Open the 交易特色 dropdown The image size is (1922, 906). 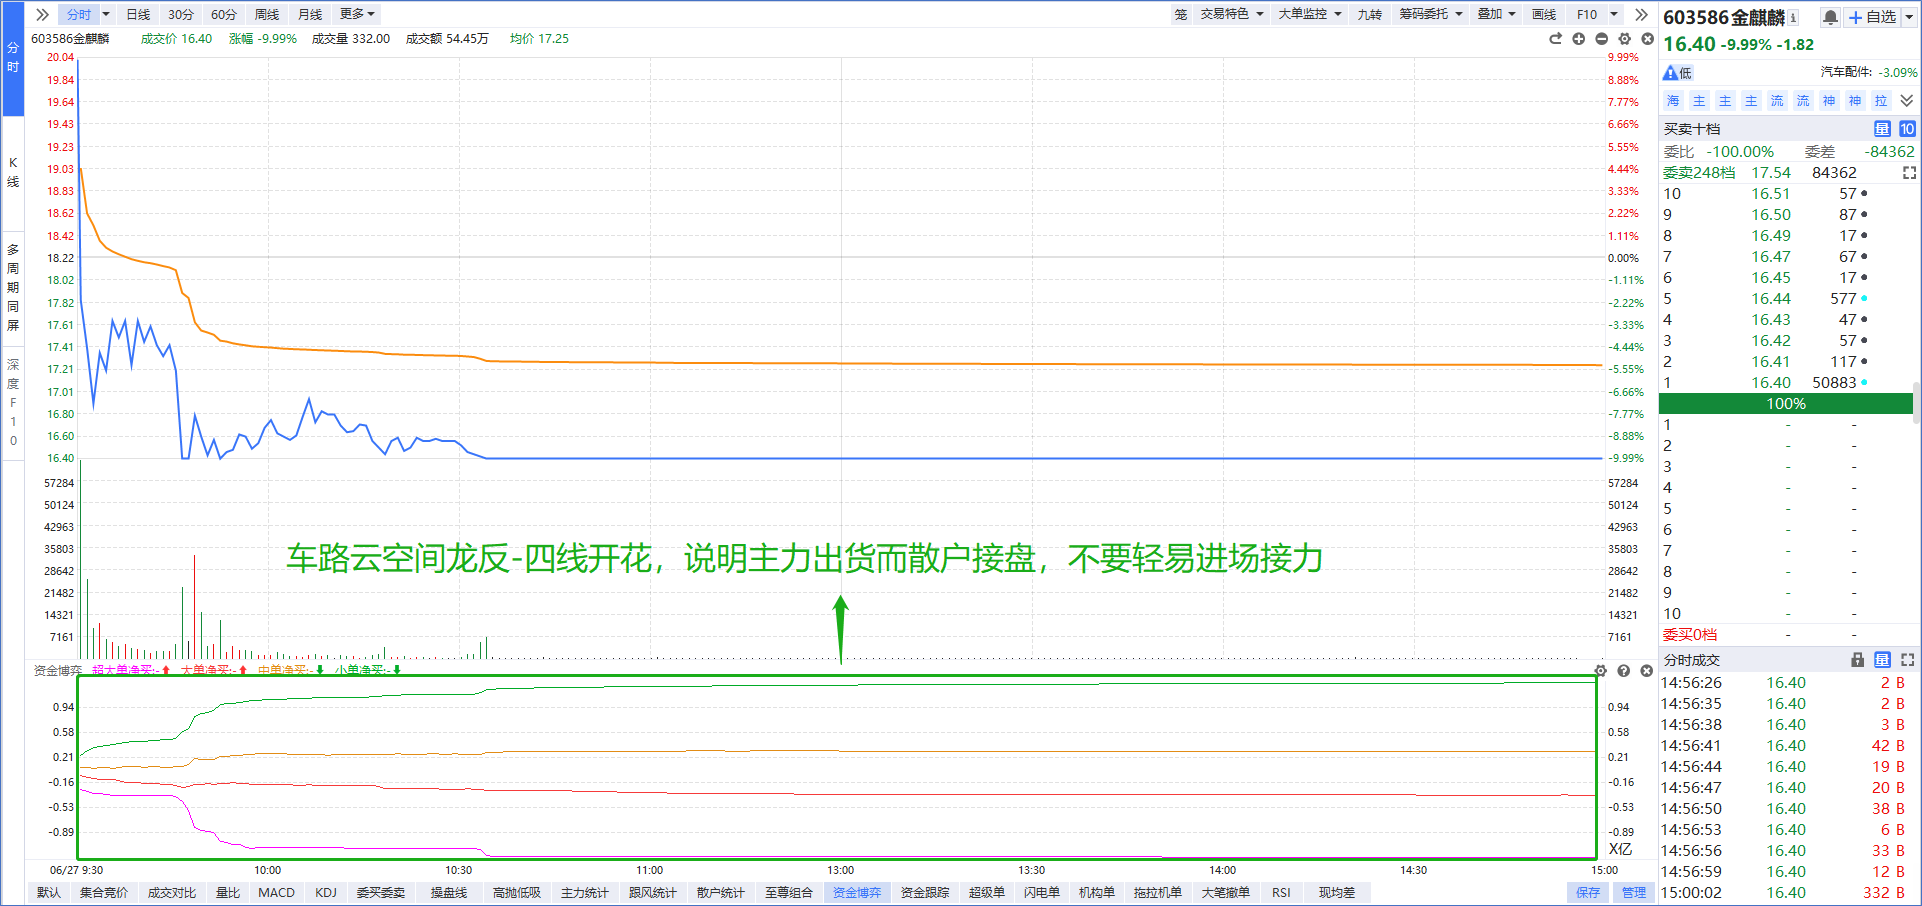(x=1232, y=14)
